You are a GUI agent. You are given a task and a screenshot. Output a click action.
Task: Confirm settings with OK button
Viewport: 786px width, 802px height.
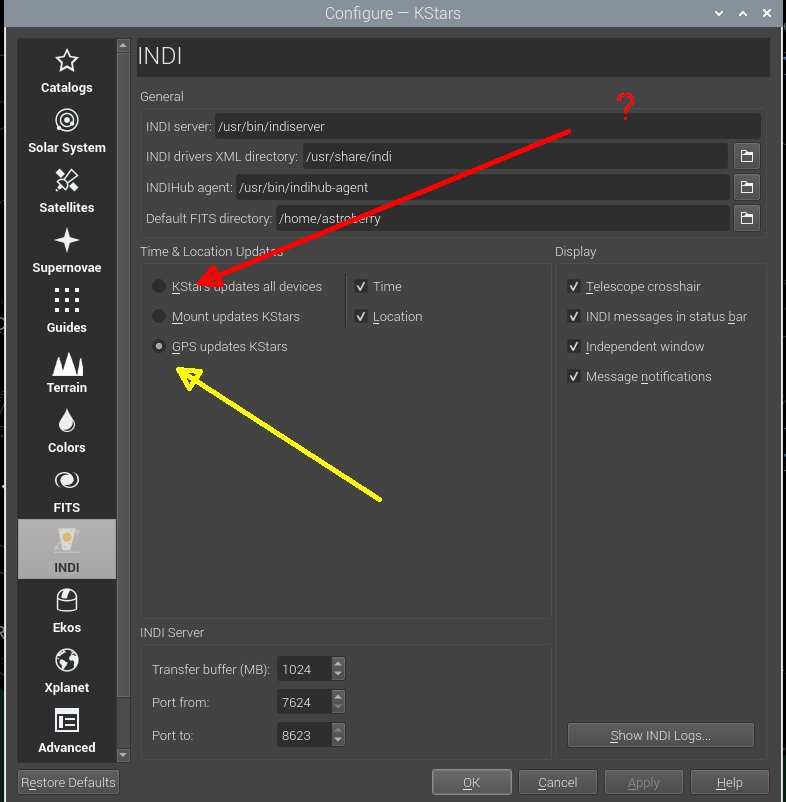point(471,782)
